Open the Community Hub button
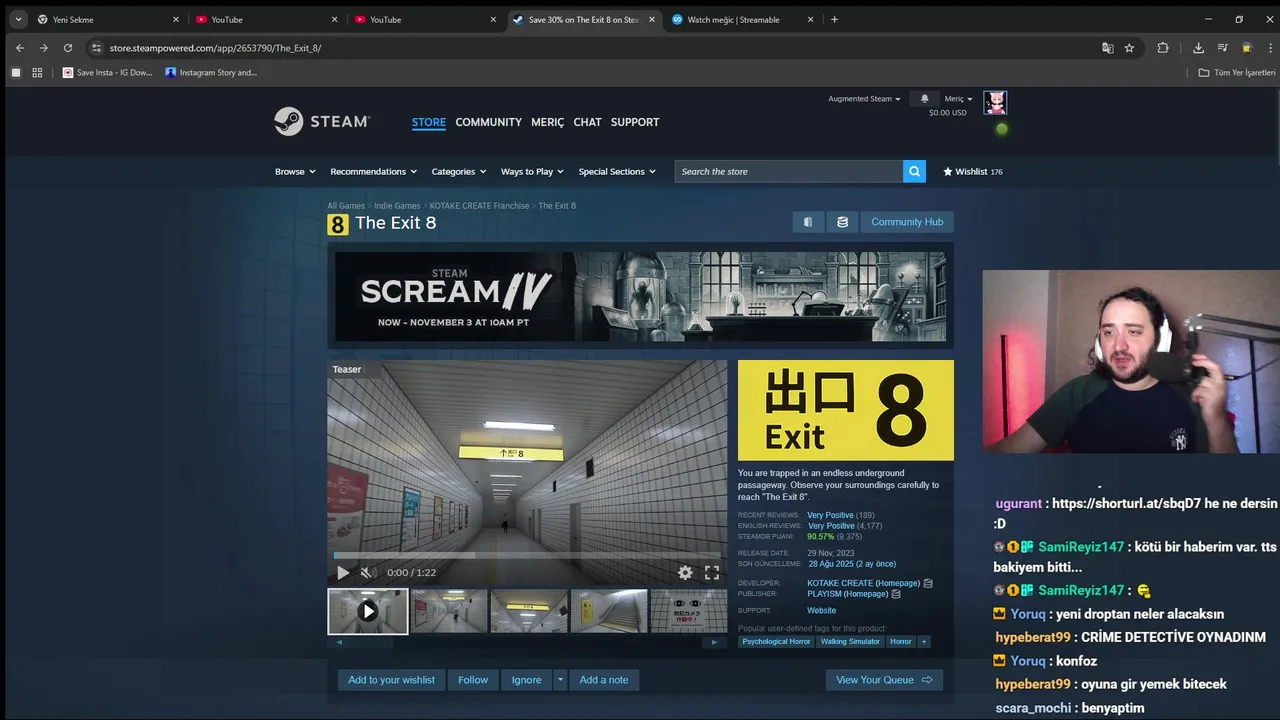The width and height of the screenshot is (1280, 720). (x=907, y=222)
